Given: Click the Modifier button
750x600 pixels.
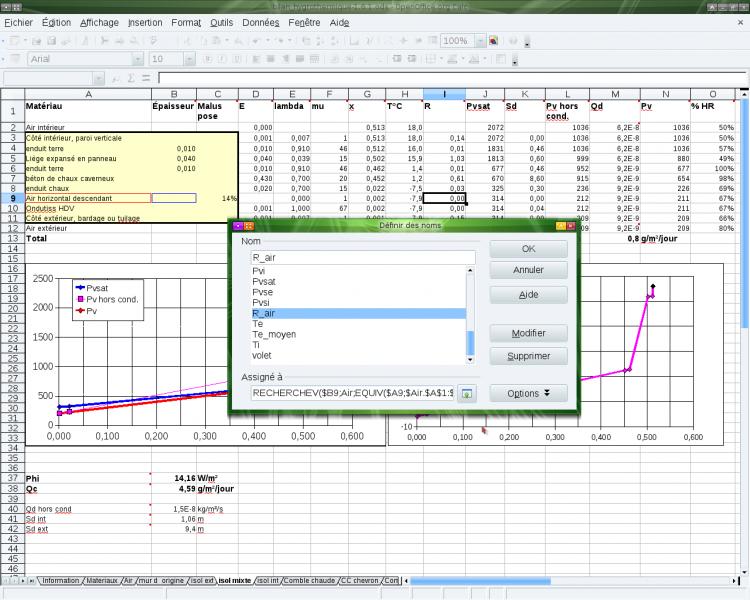Looking at the screenshot, I should (x=529, y=333).
